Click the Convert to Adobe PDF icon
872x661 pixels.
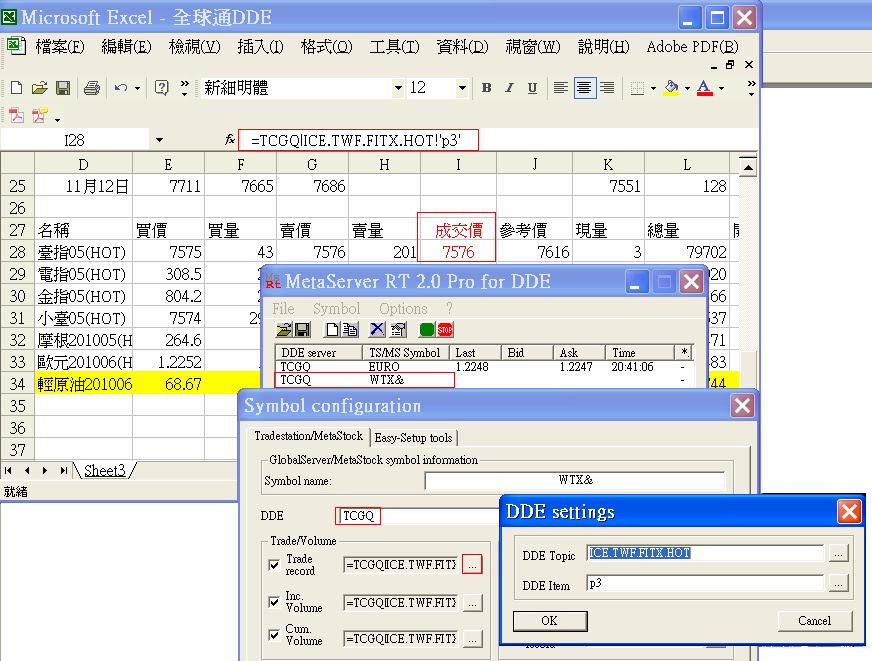[x=17, y=116]
